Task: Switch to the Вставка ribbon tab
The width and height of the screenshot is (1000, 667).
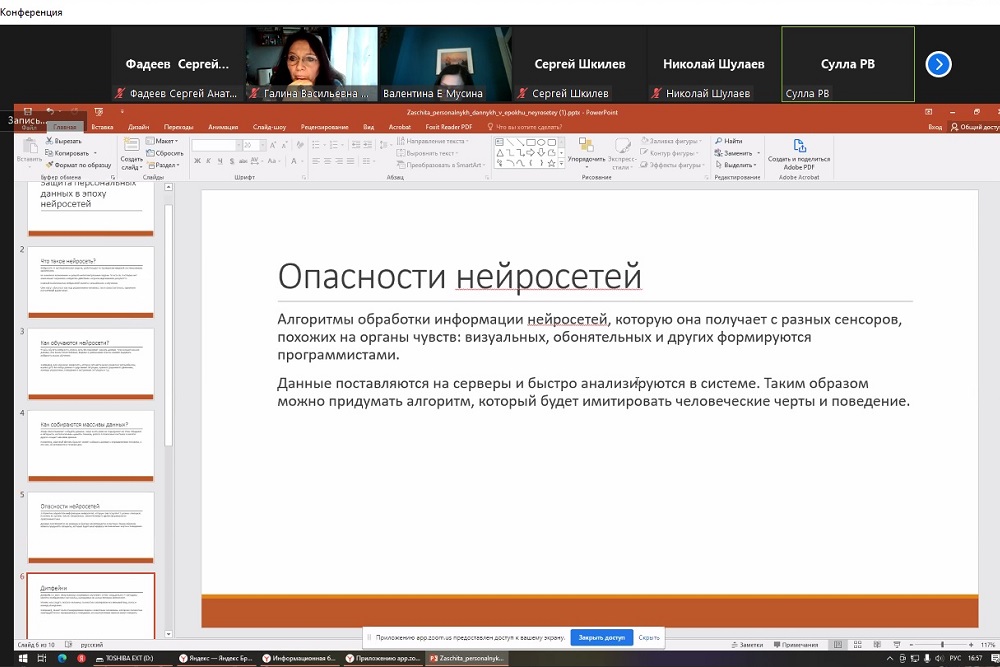Action: (x=102, y=127)
